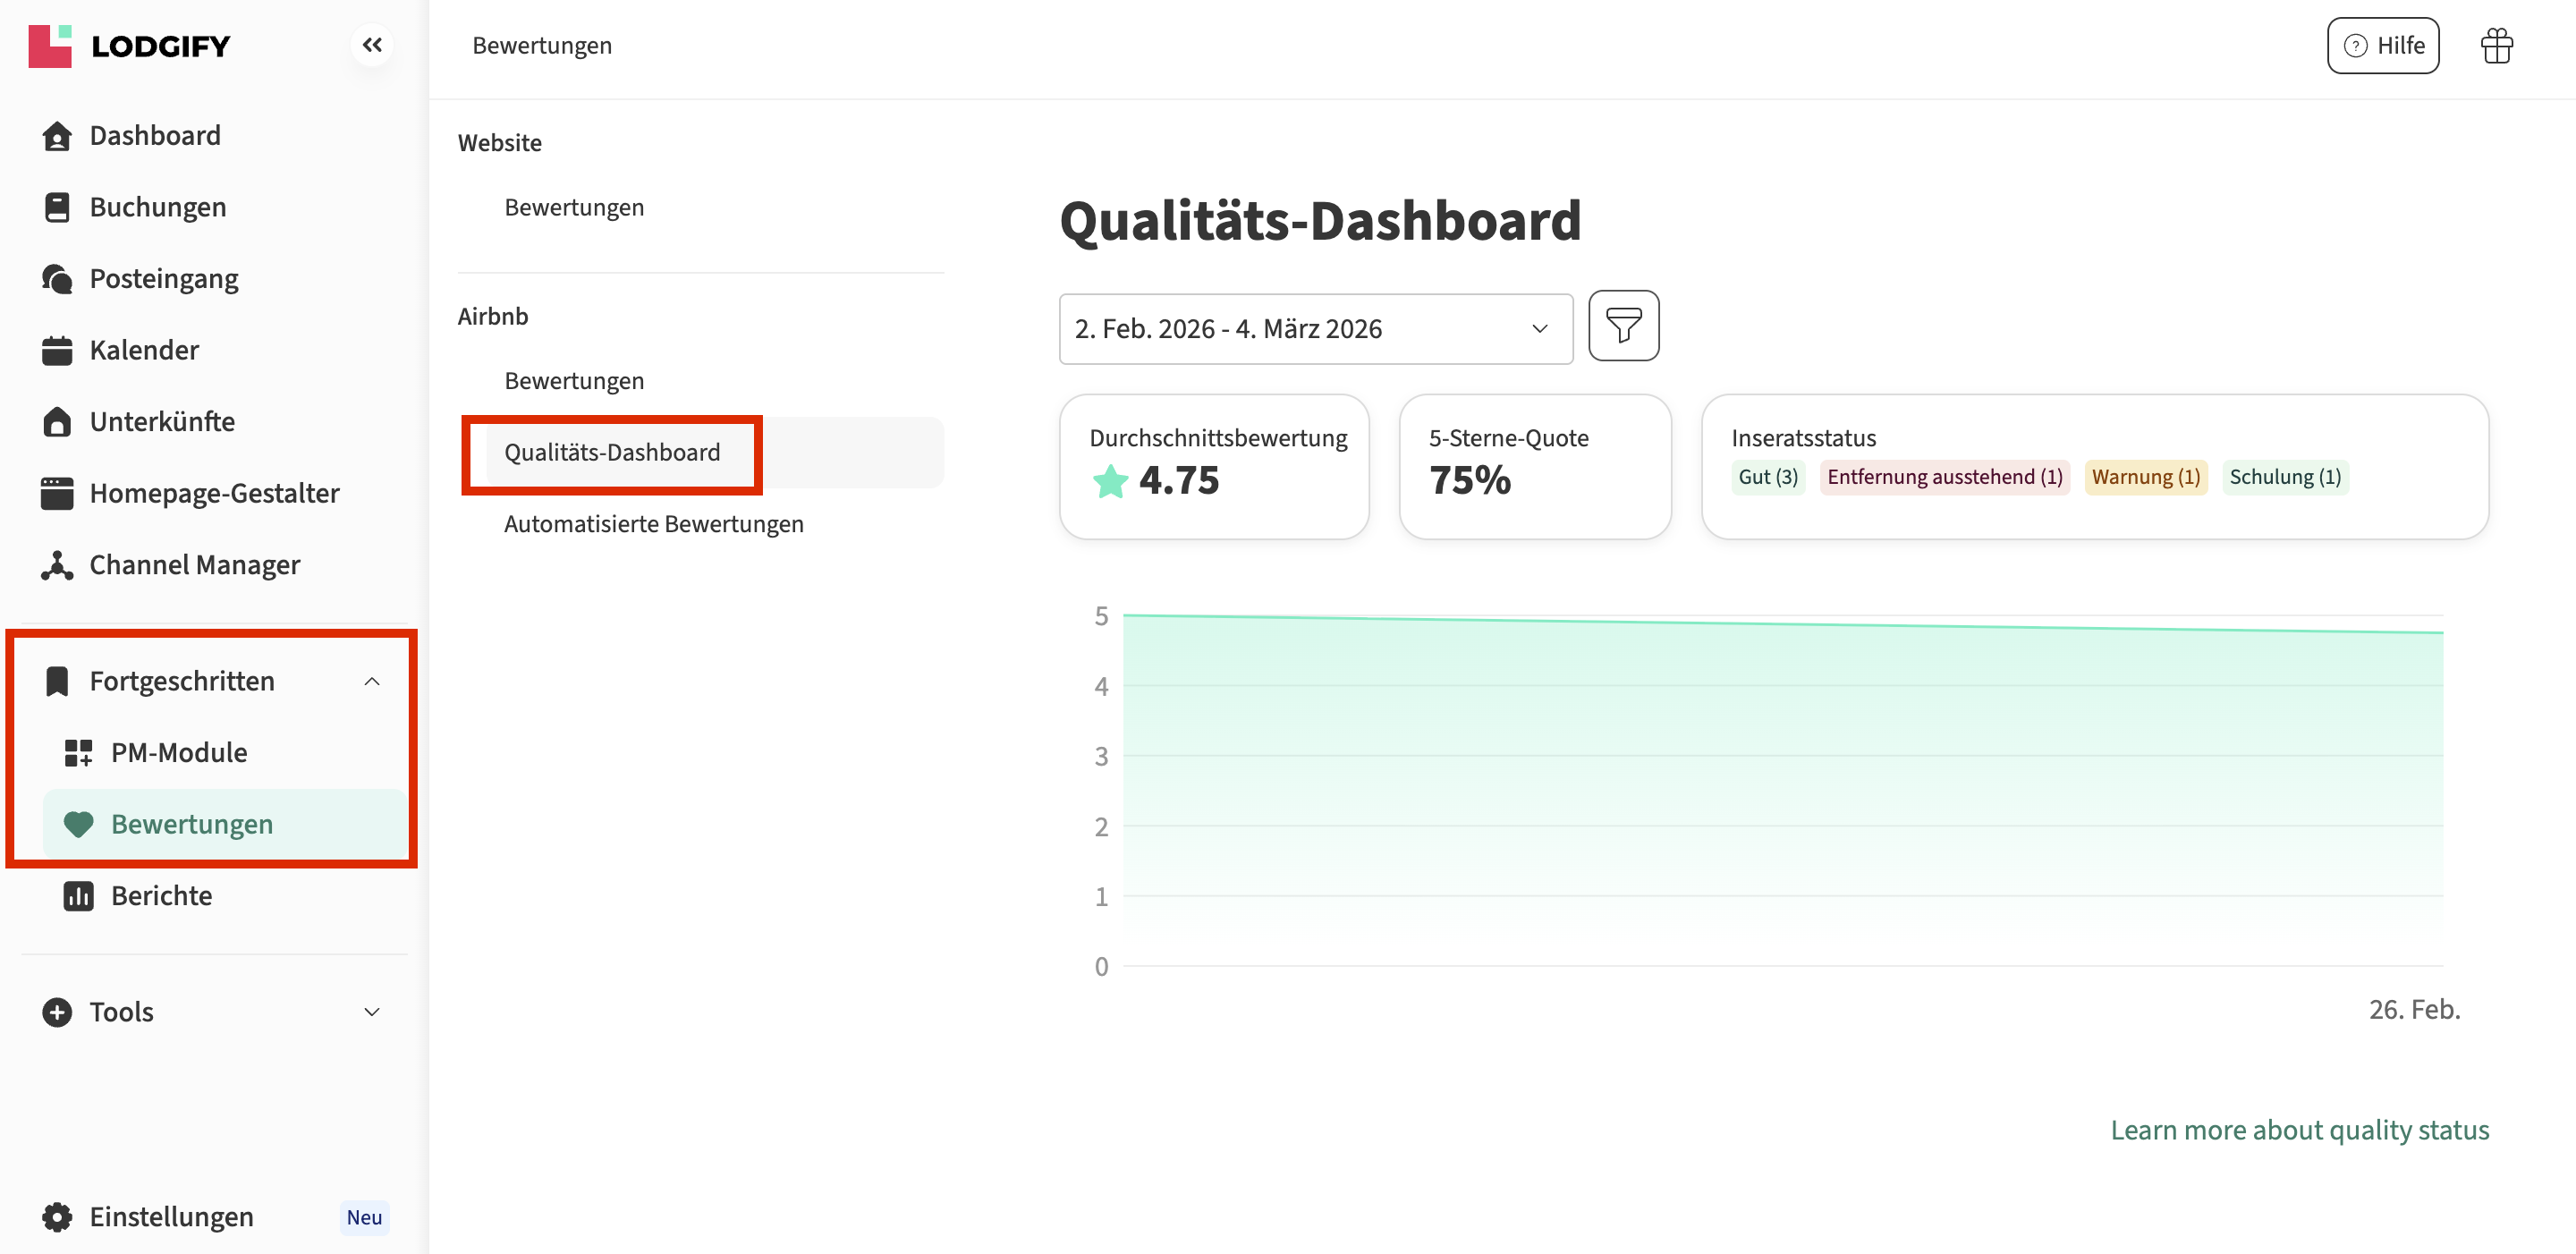Select Website Bewertungen menu item
This screenshot has width=2576, height=1254.
[x=574, y=207]
